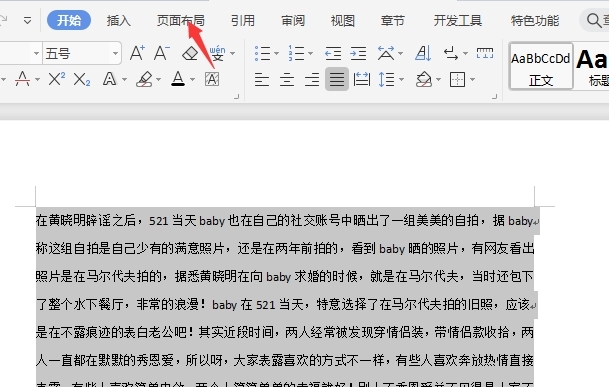Center align the paragraph
This screenshot has width=609, height=387.
[287, 80]
